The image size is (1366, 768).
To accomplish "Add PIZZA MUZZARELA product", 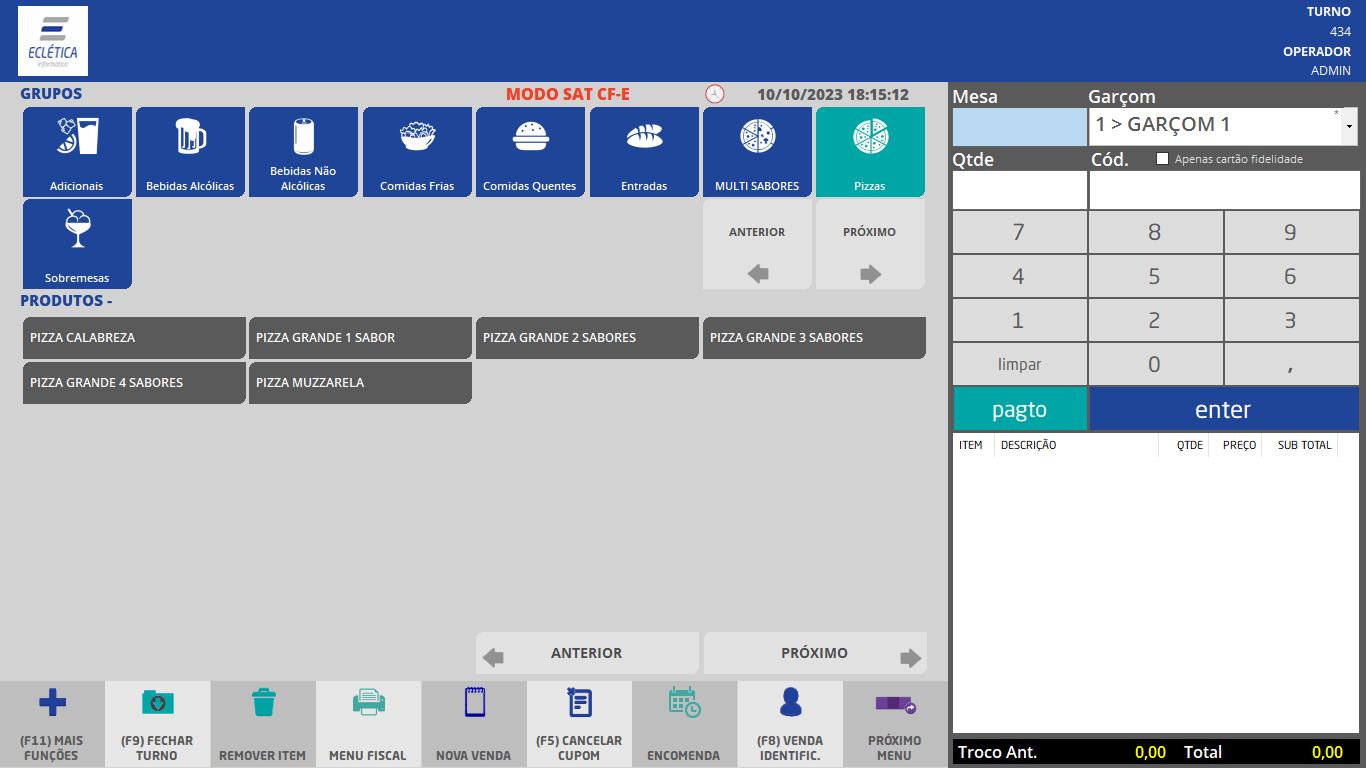I will point(360,383).
